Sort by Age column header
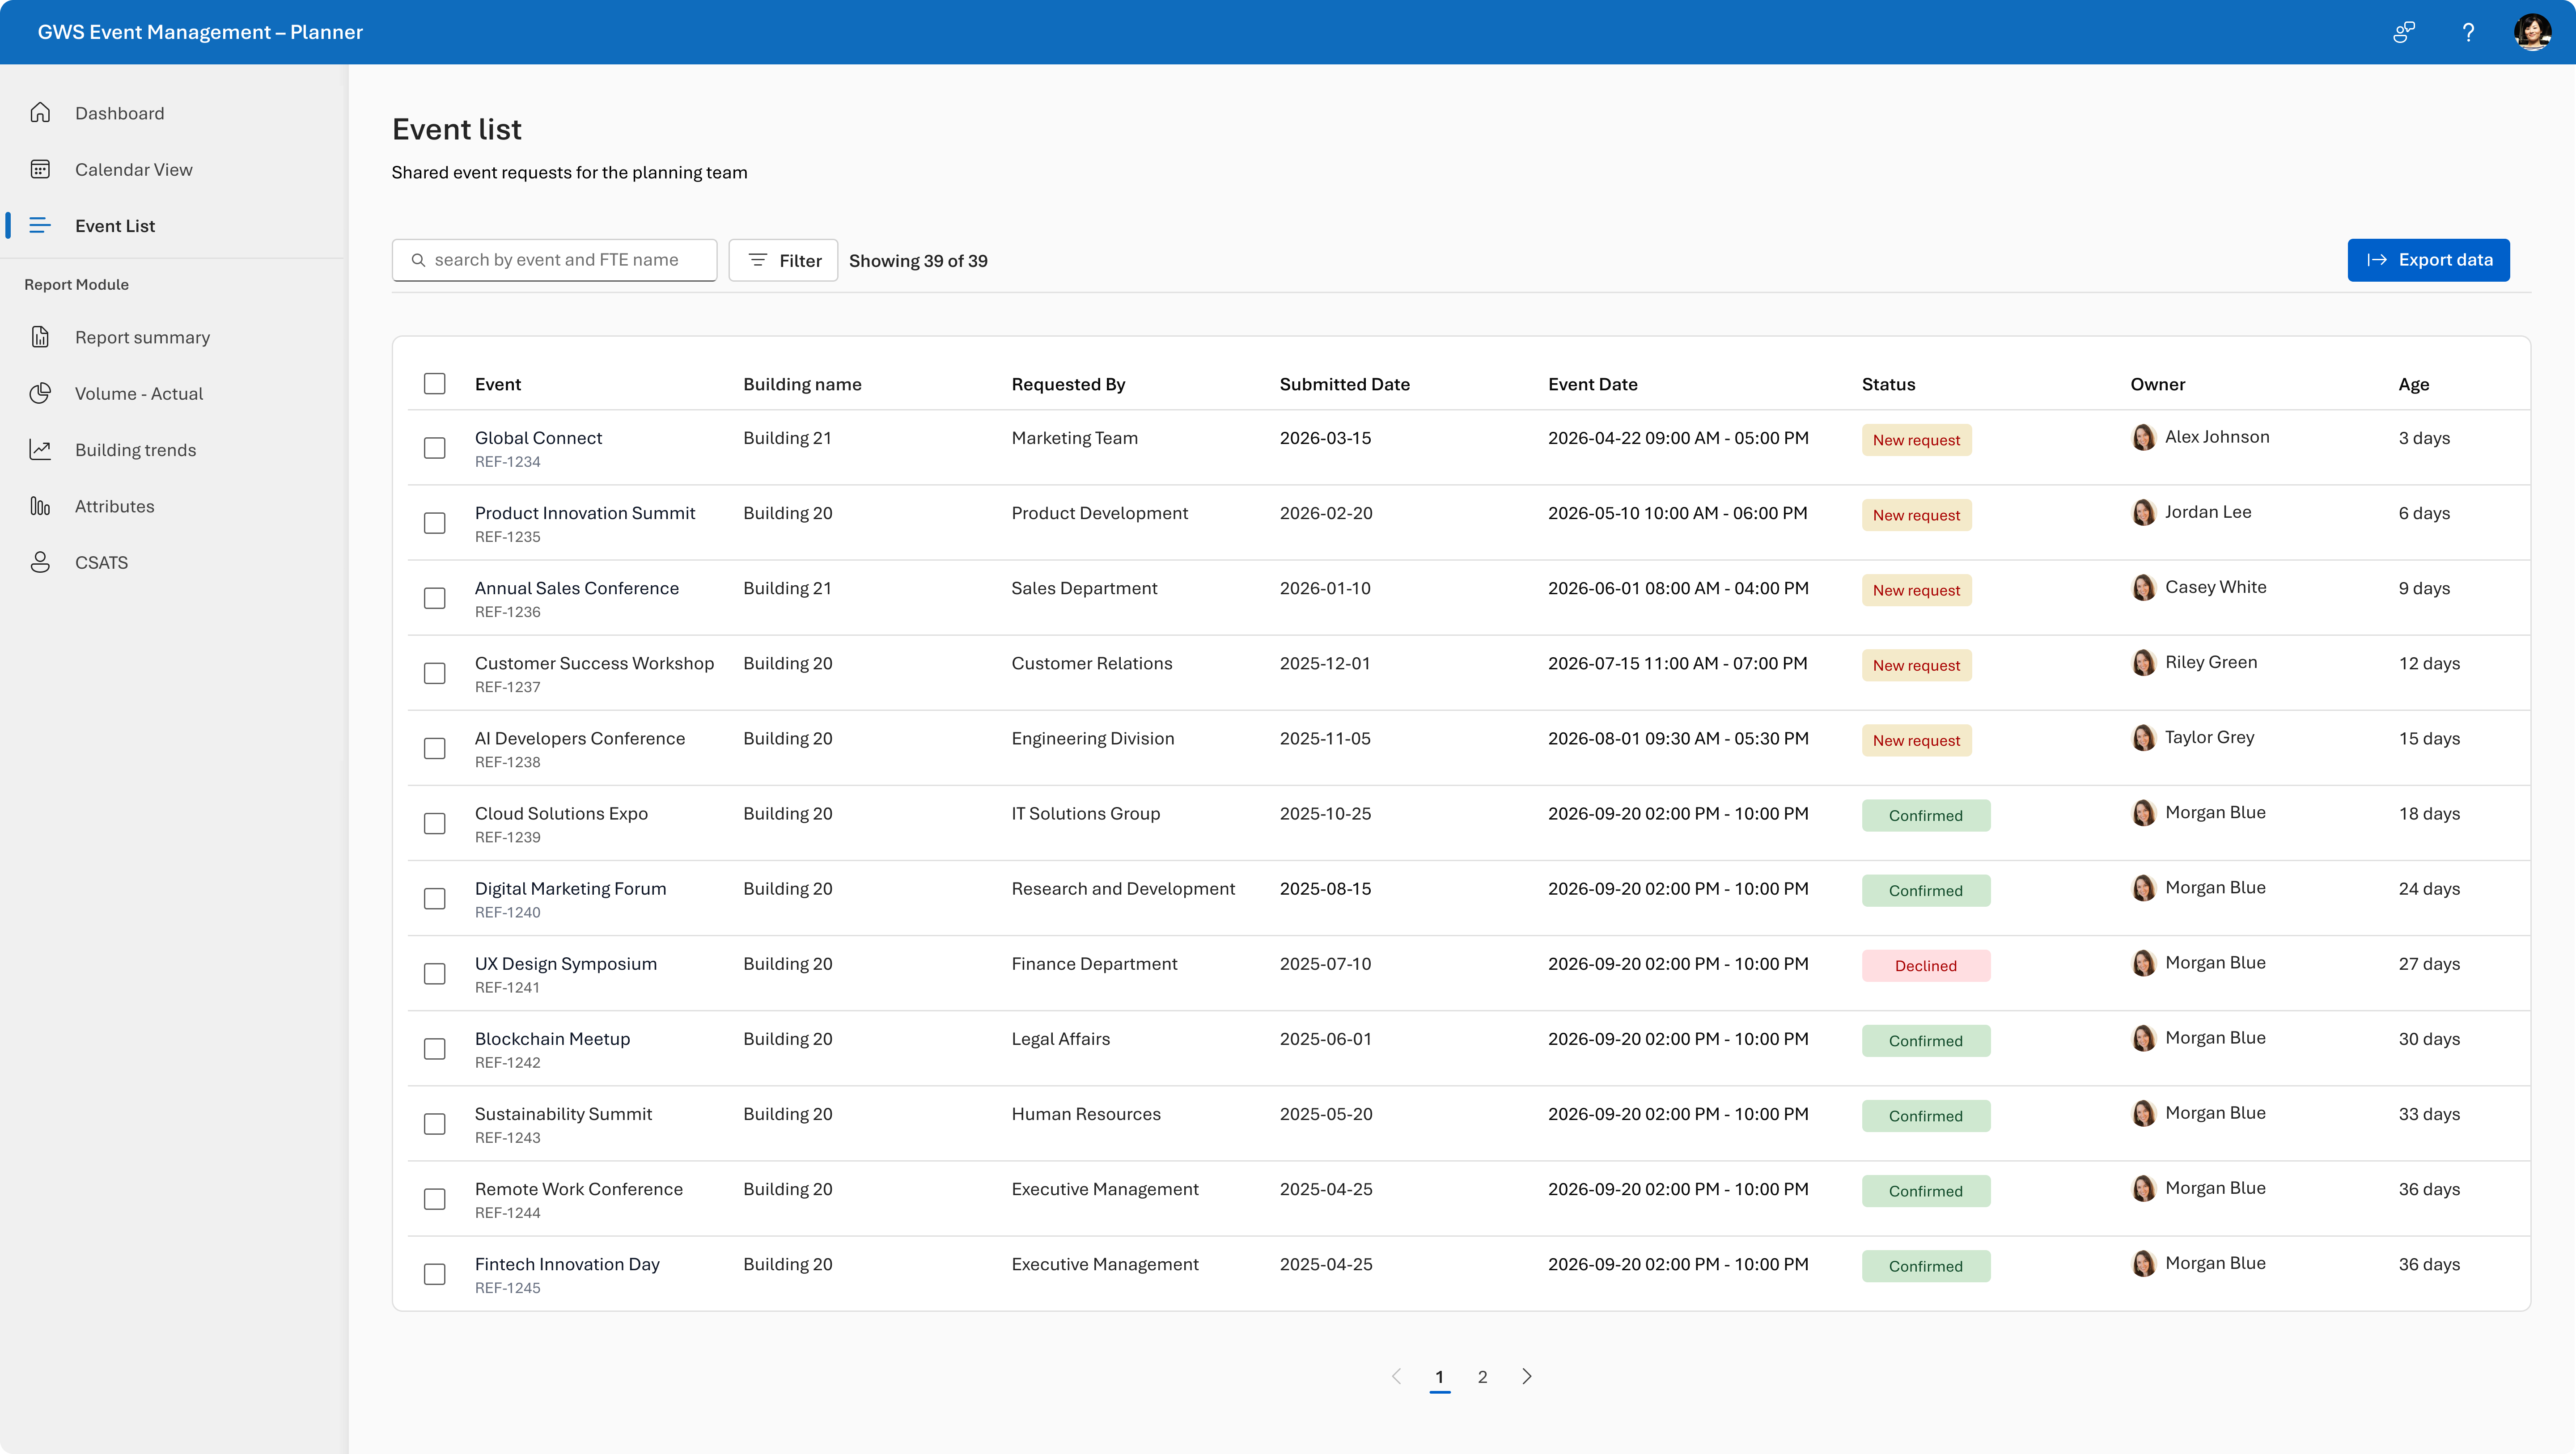 tap(2413, 384)
